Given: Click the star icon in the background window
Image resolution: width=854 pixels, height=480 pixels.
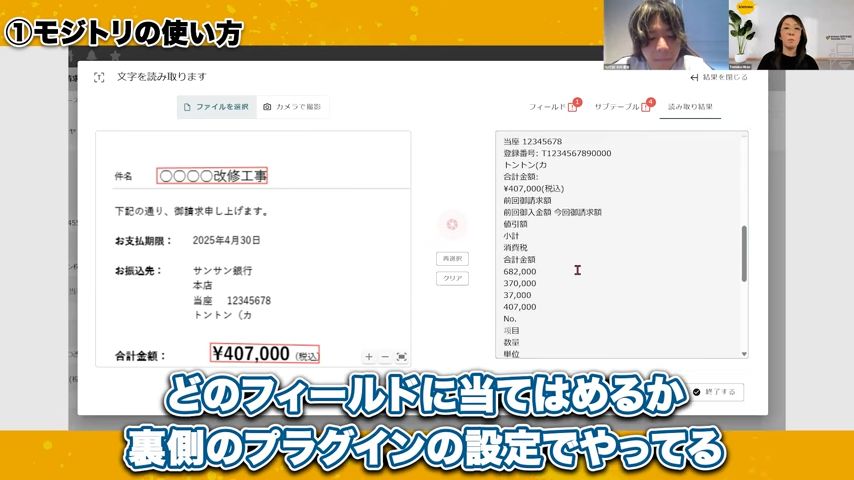Looking at the screenshot, I should pyautogui.click(x=115, y=55).
